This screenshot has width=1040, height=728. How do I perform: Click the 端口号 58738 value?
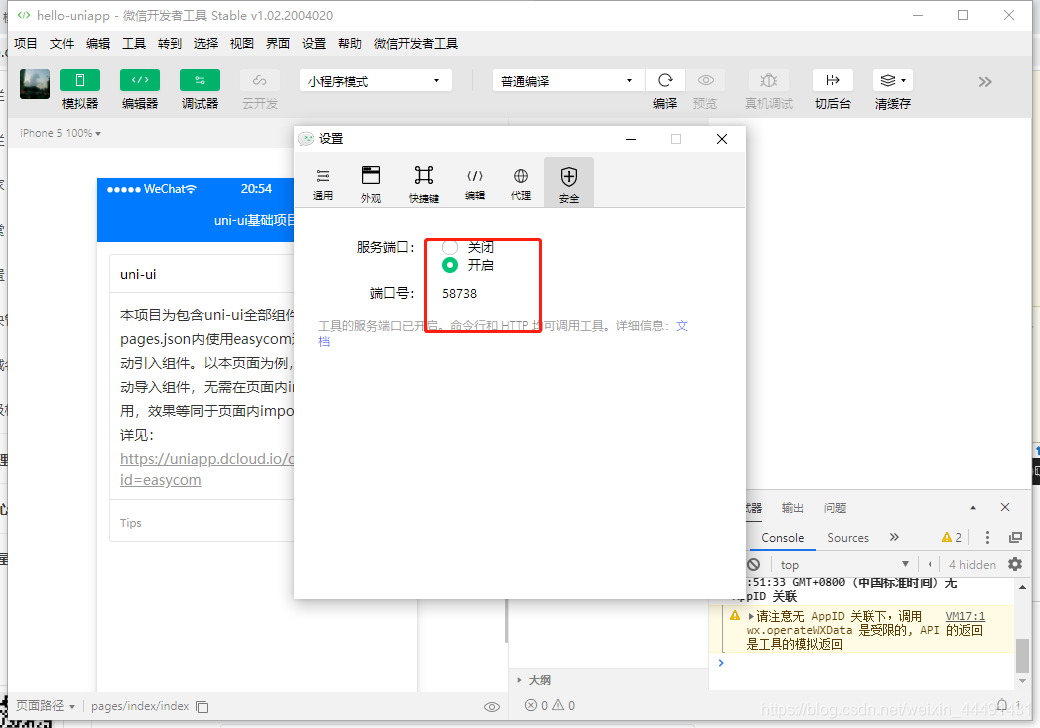[x=460, y=293]
